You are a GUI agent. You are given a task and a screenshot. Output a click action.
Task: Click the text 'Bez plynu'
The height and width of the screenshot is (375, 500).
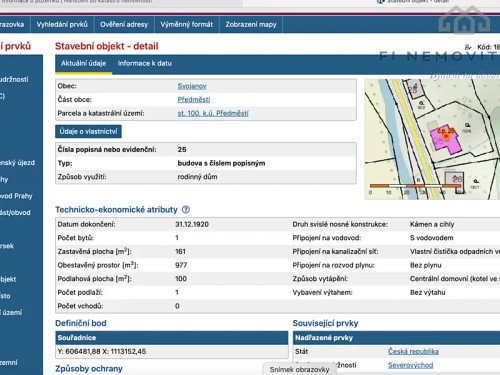[426, 265]
